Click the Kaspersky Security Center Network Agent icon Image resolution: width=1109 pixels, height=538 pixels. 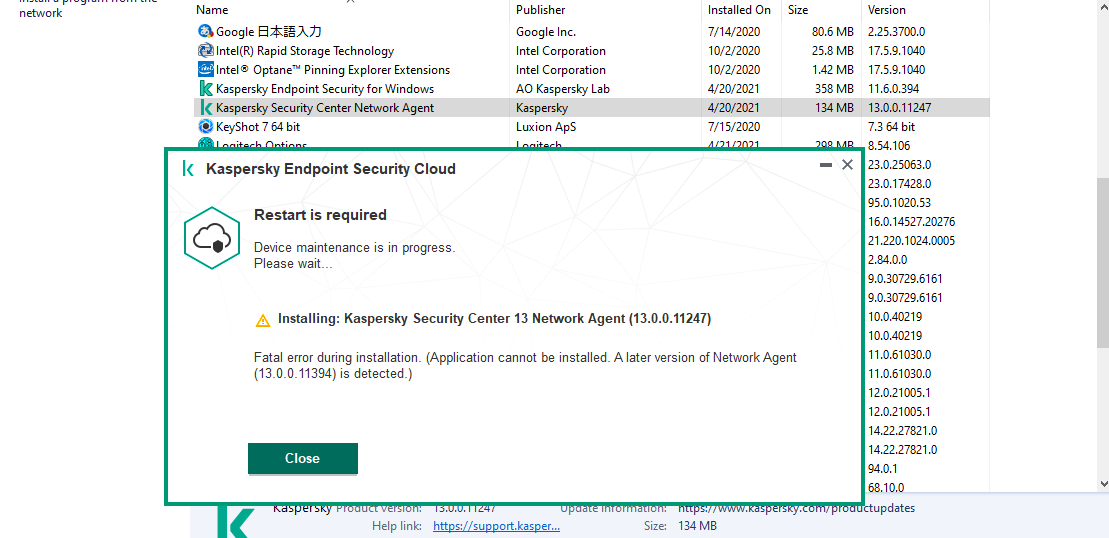205,107
